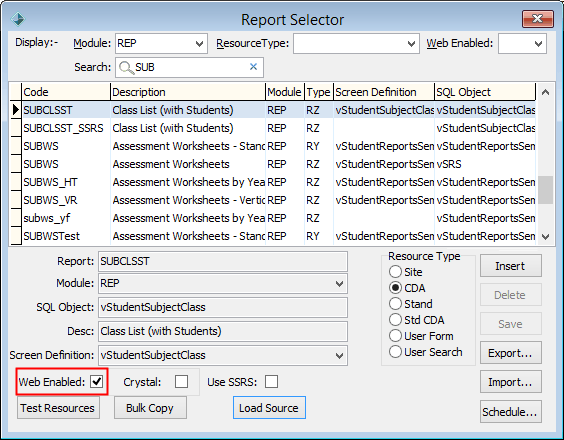Image resolution: width=564 pixels, height=440 pixels.
Task: Open the Web Enabled filter dropdown
Action: click(538, 44)
